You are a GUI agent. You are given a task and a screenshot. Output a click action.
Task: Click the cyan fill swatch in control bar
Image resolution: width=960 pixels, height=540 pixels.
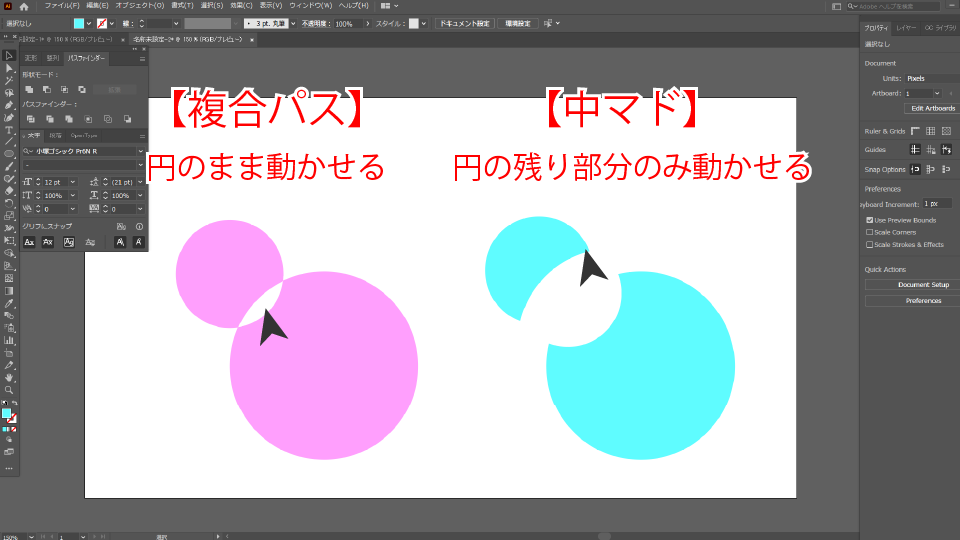[x=79, y=23]
